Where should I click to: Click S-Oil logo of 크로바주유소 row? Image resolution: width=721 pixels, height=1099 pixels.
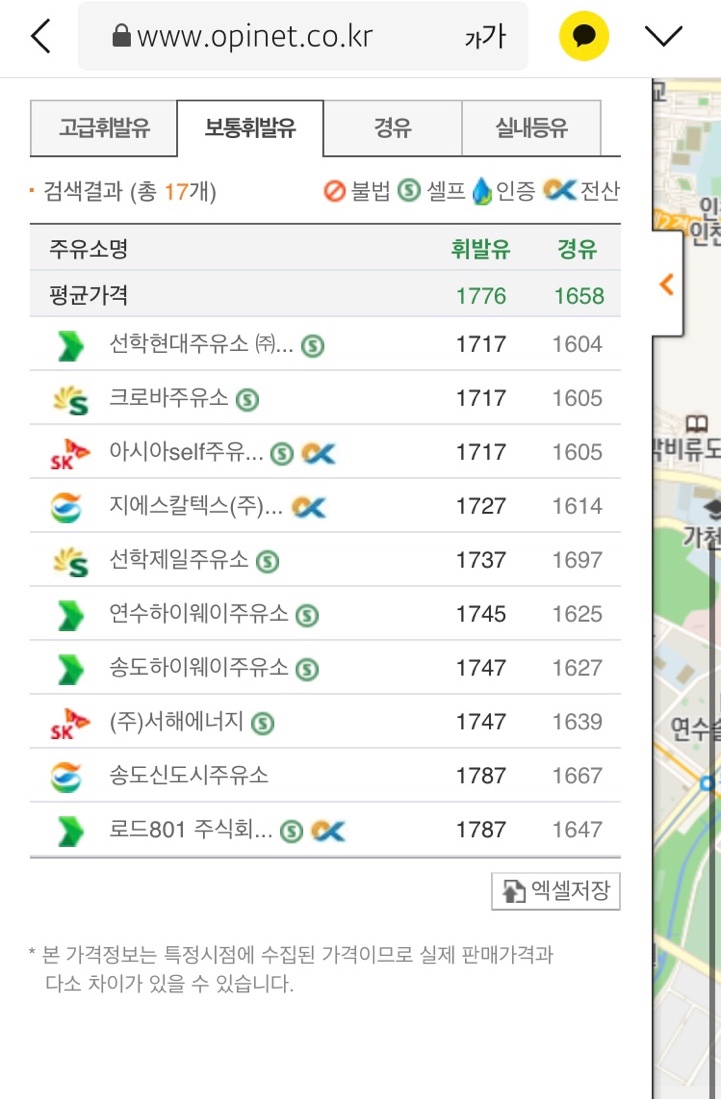71,400
